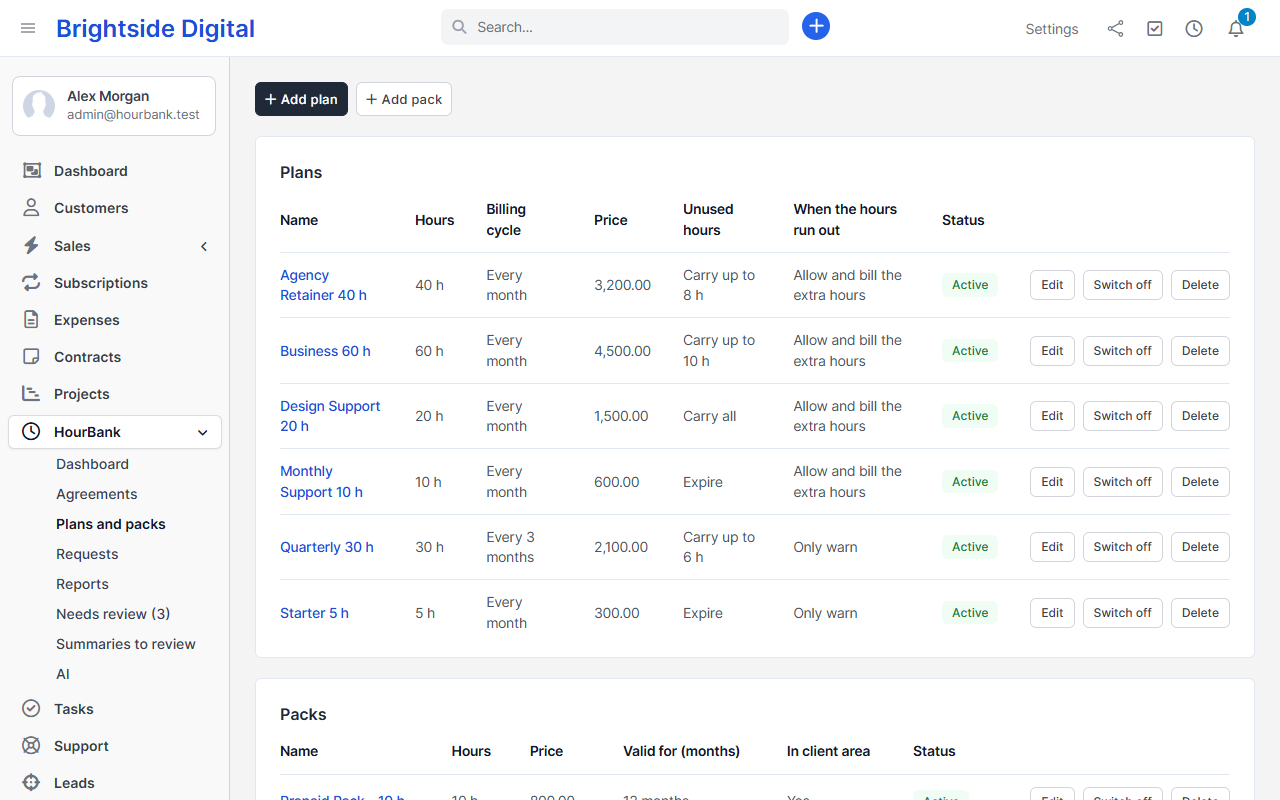The width and height of the screenshot is (1280, 800).
Task: Open Needs review (3) submenu item
Action: point(113,614)
